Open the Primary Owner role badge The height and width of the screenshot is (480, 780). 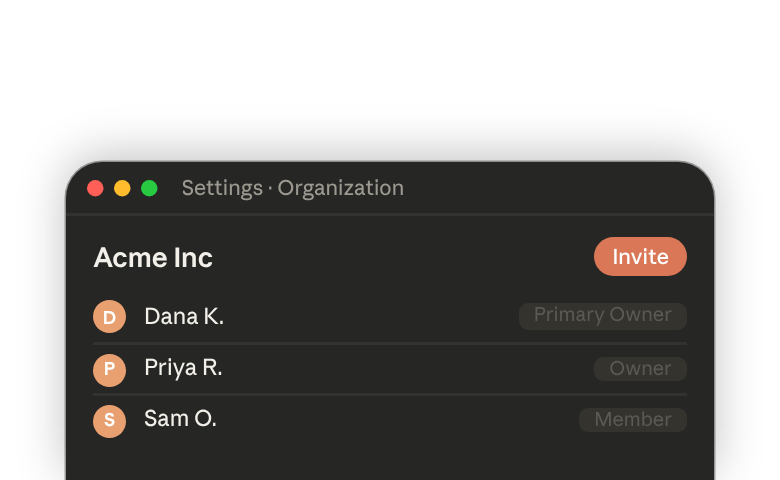point(603,316)
